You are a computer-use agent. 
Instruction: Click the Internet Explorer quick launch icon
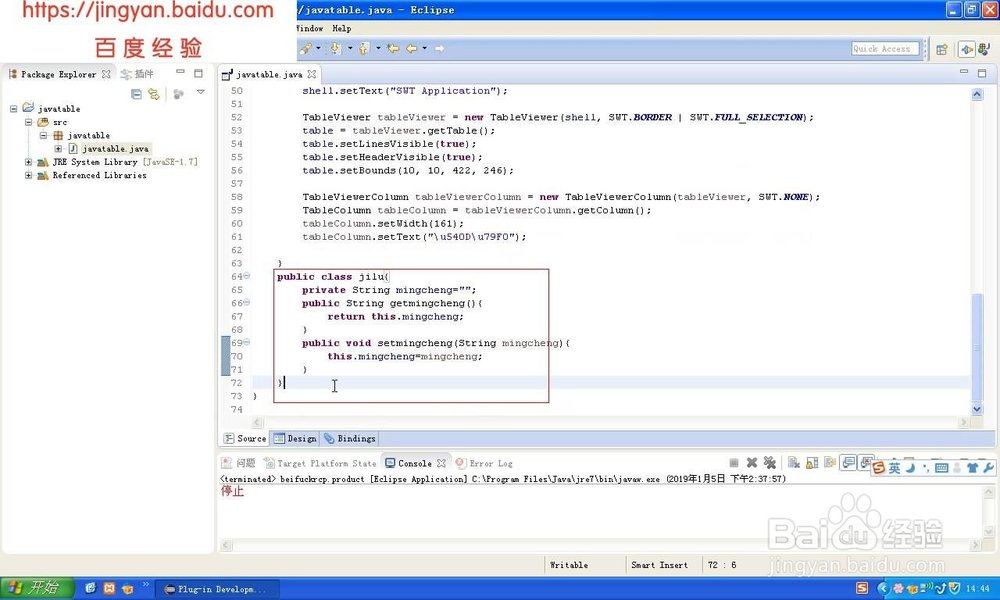pyautogui.click(x=91, y=589)
